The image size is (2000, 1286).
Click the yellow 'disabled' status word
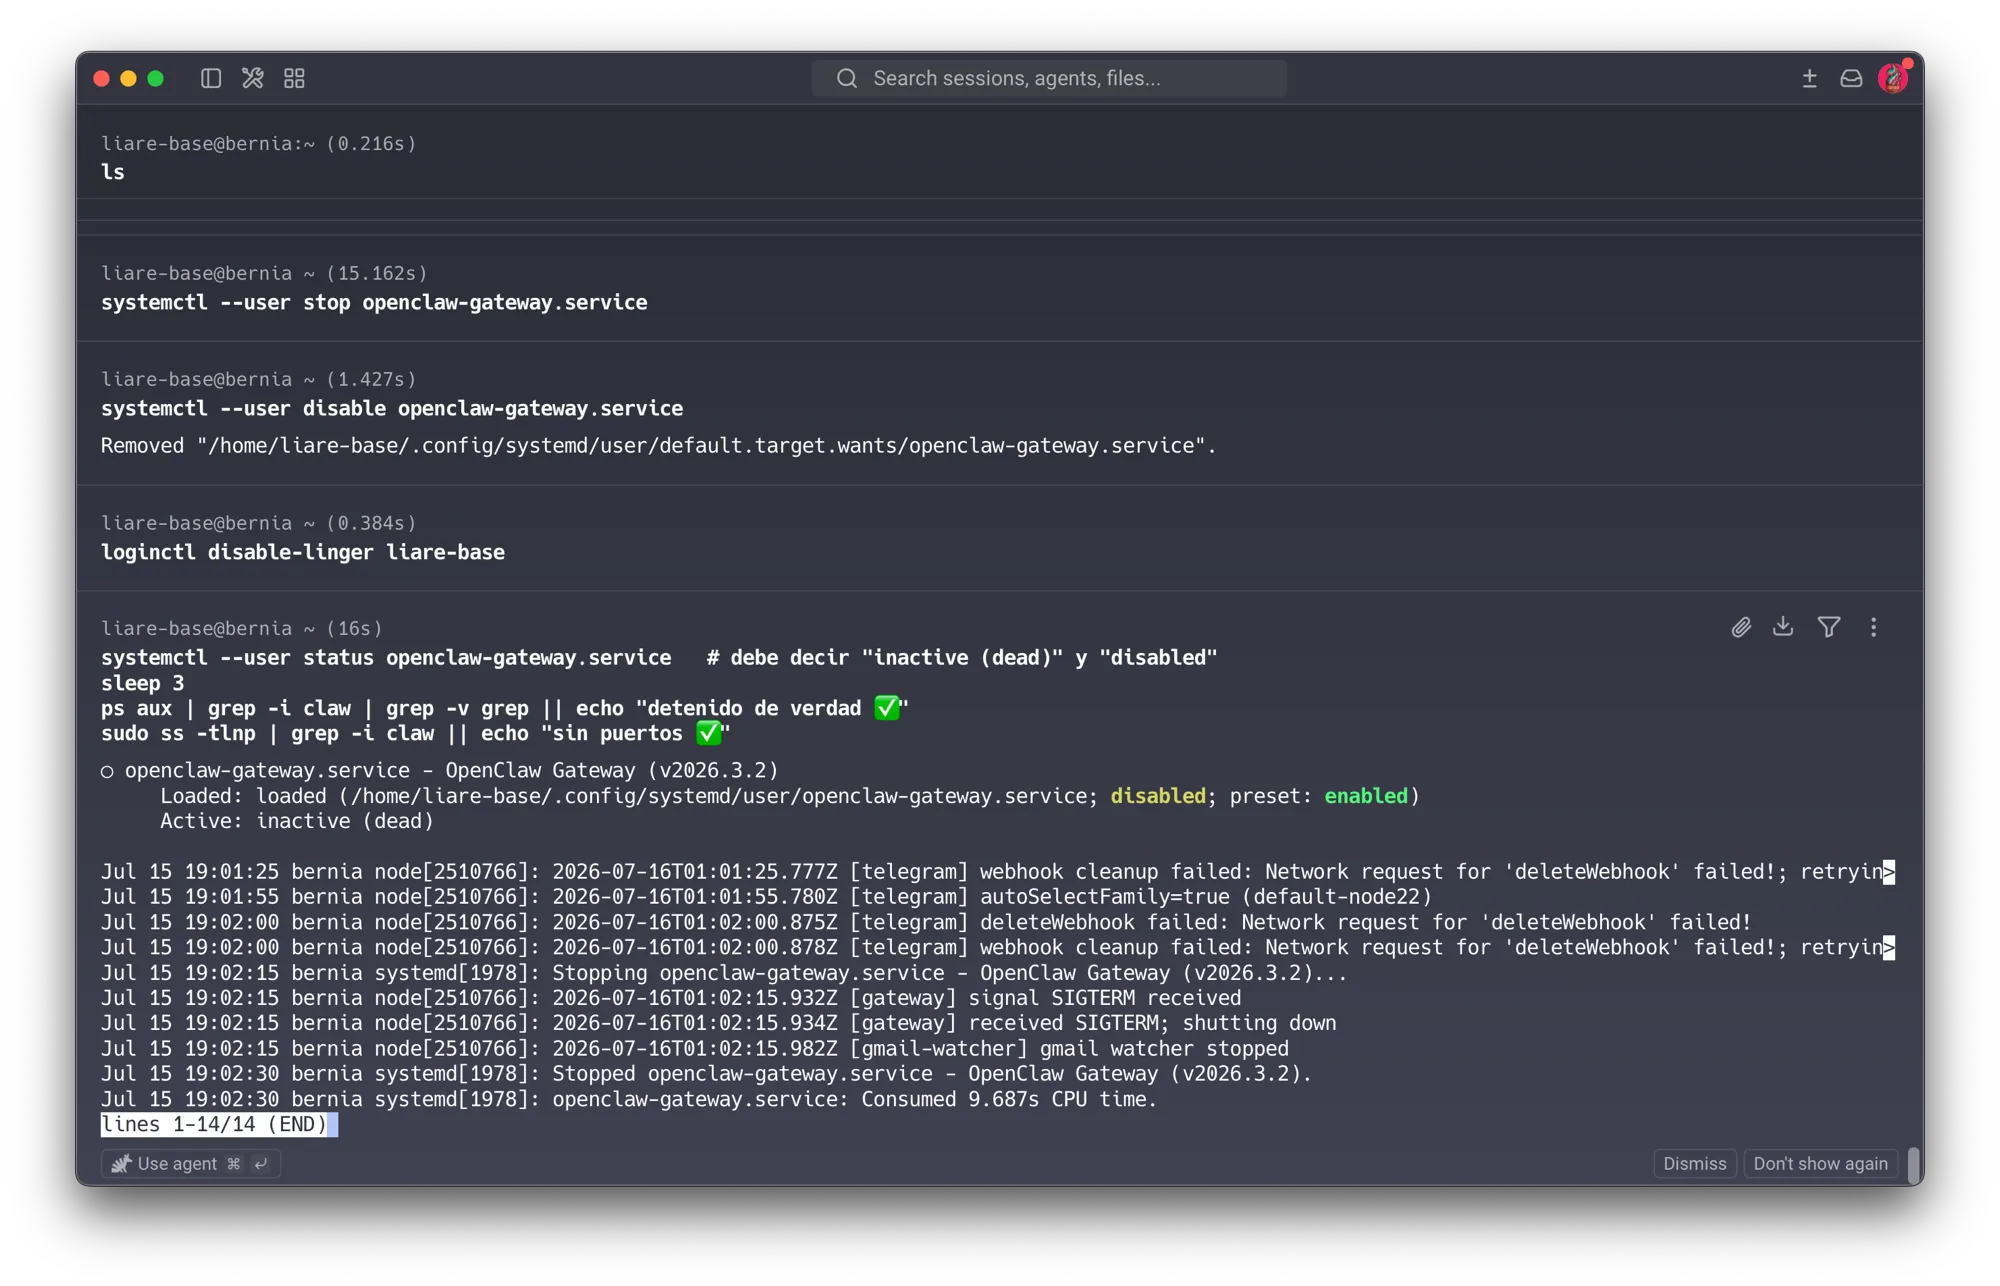1158,796
